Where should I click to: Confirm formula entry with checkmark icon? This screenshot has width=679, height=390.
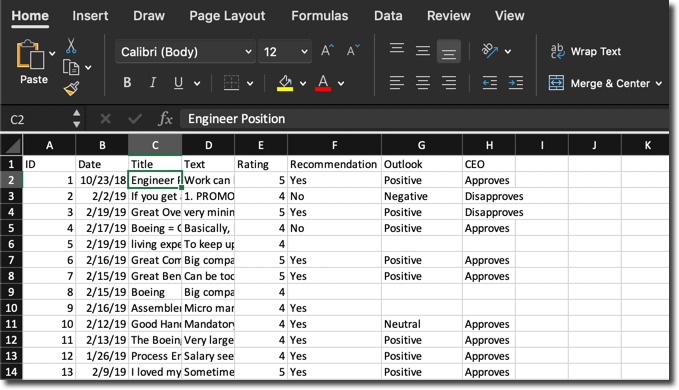[135, 119]
